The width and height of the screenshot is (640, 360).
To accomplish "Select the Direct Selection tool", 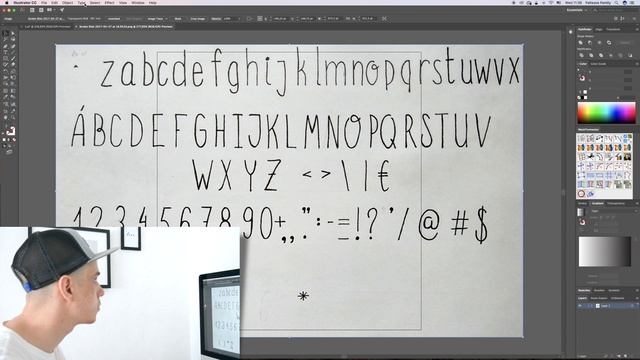I will tap(13, 33).
